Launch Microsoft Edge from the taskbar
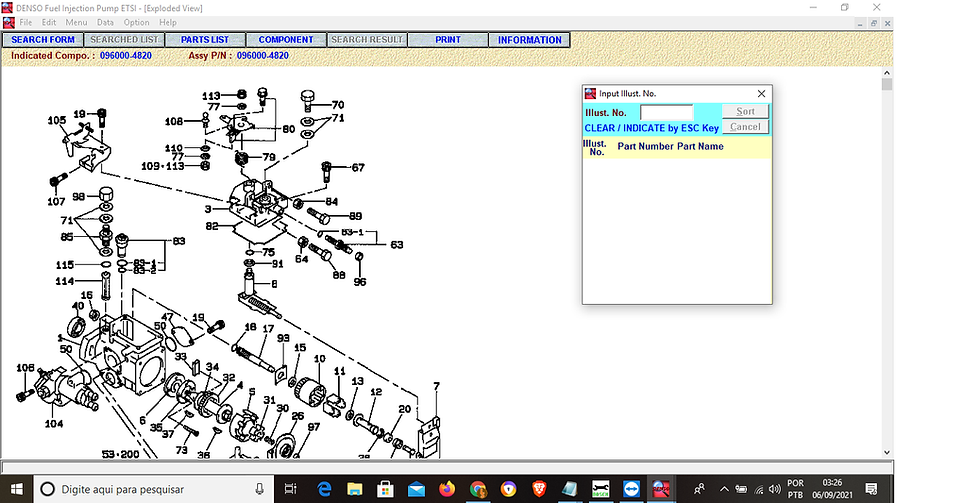The image size is (980, 503). [324, 489]
